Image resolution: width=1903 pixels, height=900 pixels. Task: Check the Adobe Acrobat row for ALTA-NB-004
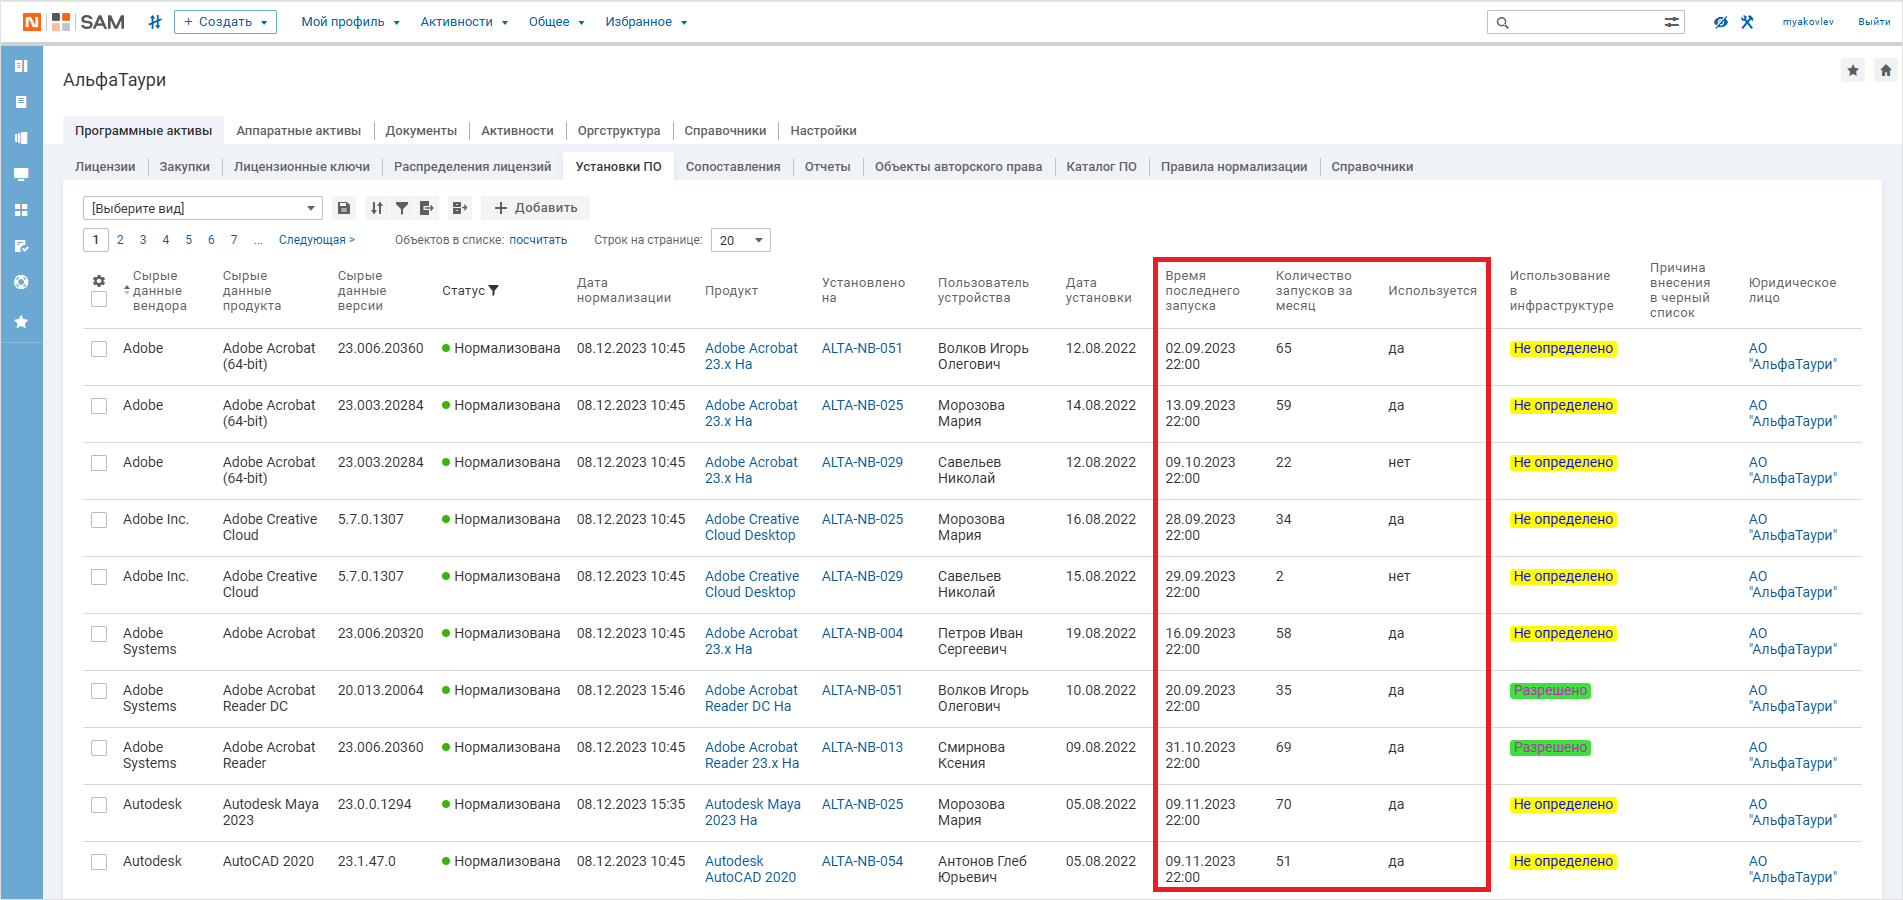click(x=99, y=634)
